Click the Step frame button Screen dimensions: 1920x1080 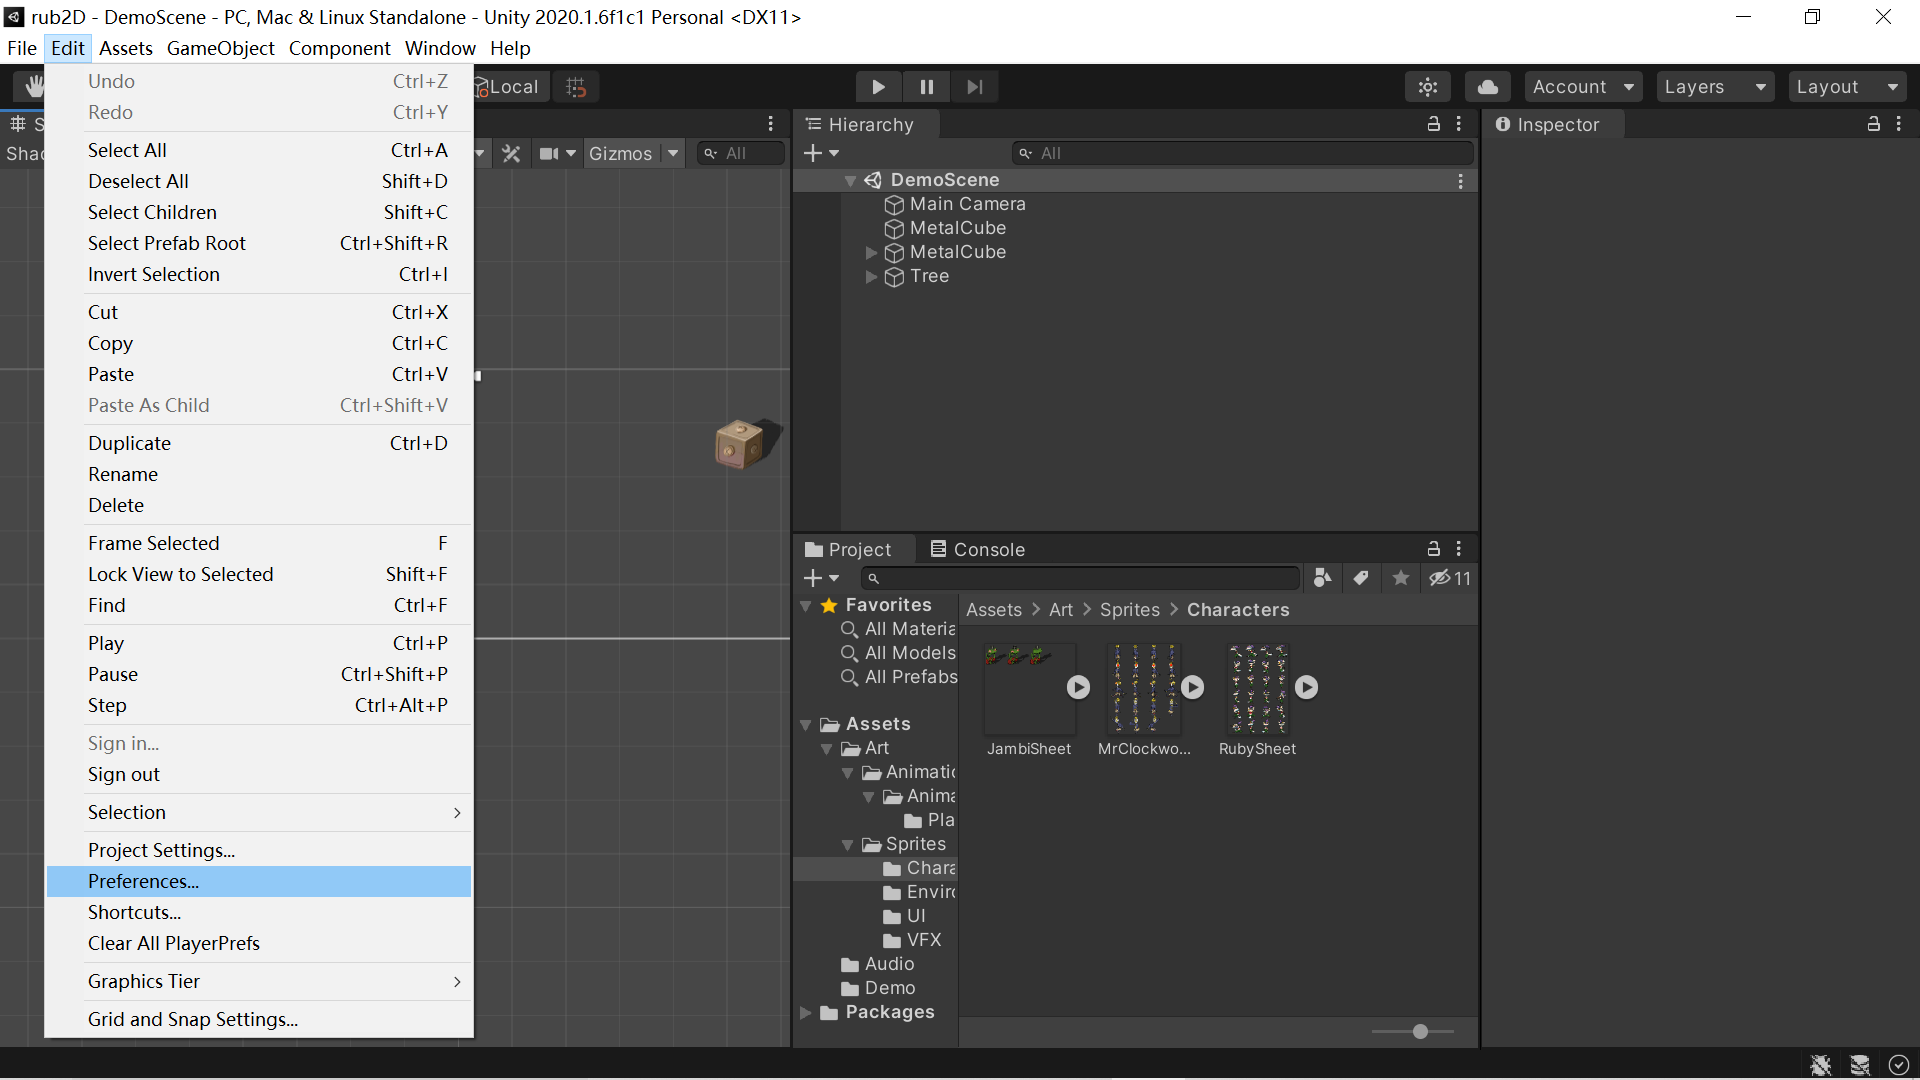click(974, 87)
